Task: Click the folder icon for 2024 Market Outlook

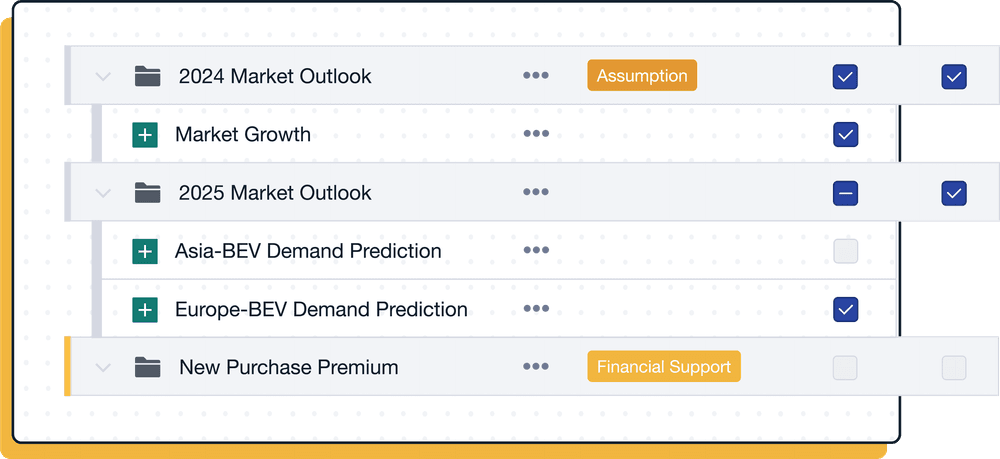Action: [148, 76]
